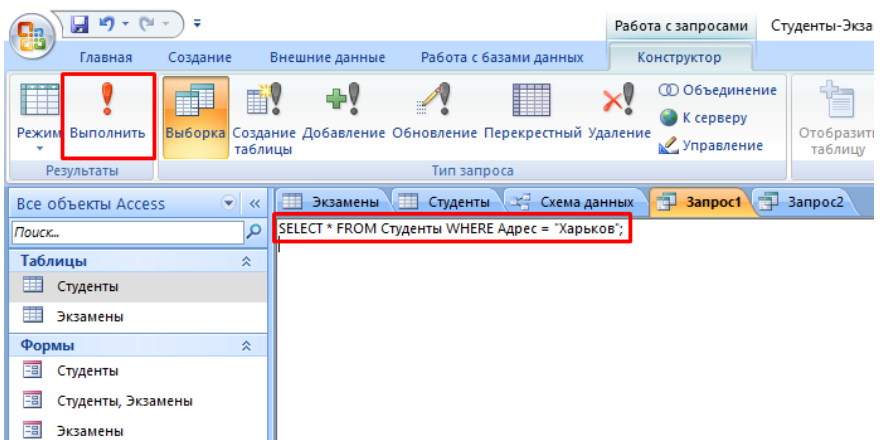Collapse the Формы group
This screenshot has height=440, width=895.
coord(246,345)
